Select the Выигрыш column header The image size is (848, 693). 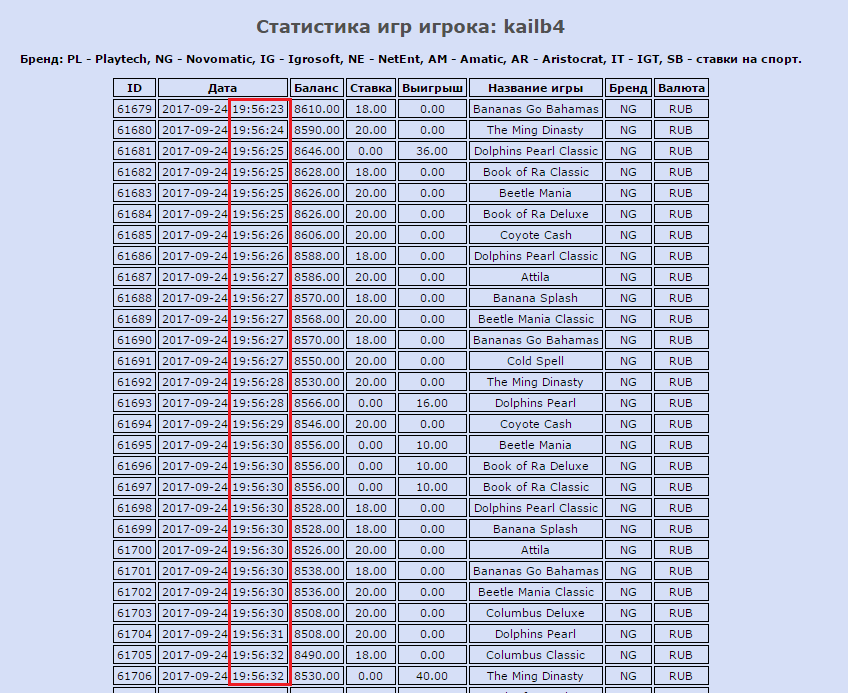tap(432, 88)
